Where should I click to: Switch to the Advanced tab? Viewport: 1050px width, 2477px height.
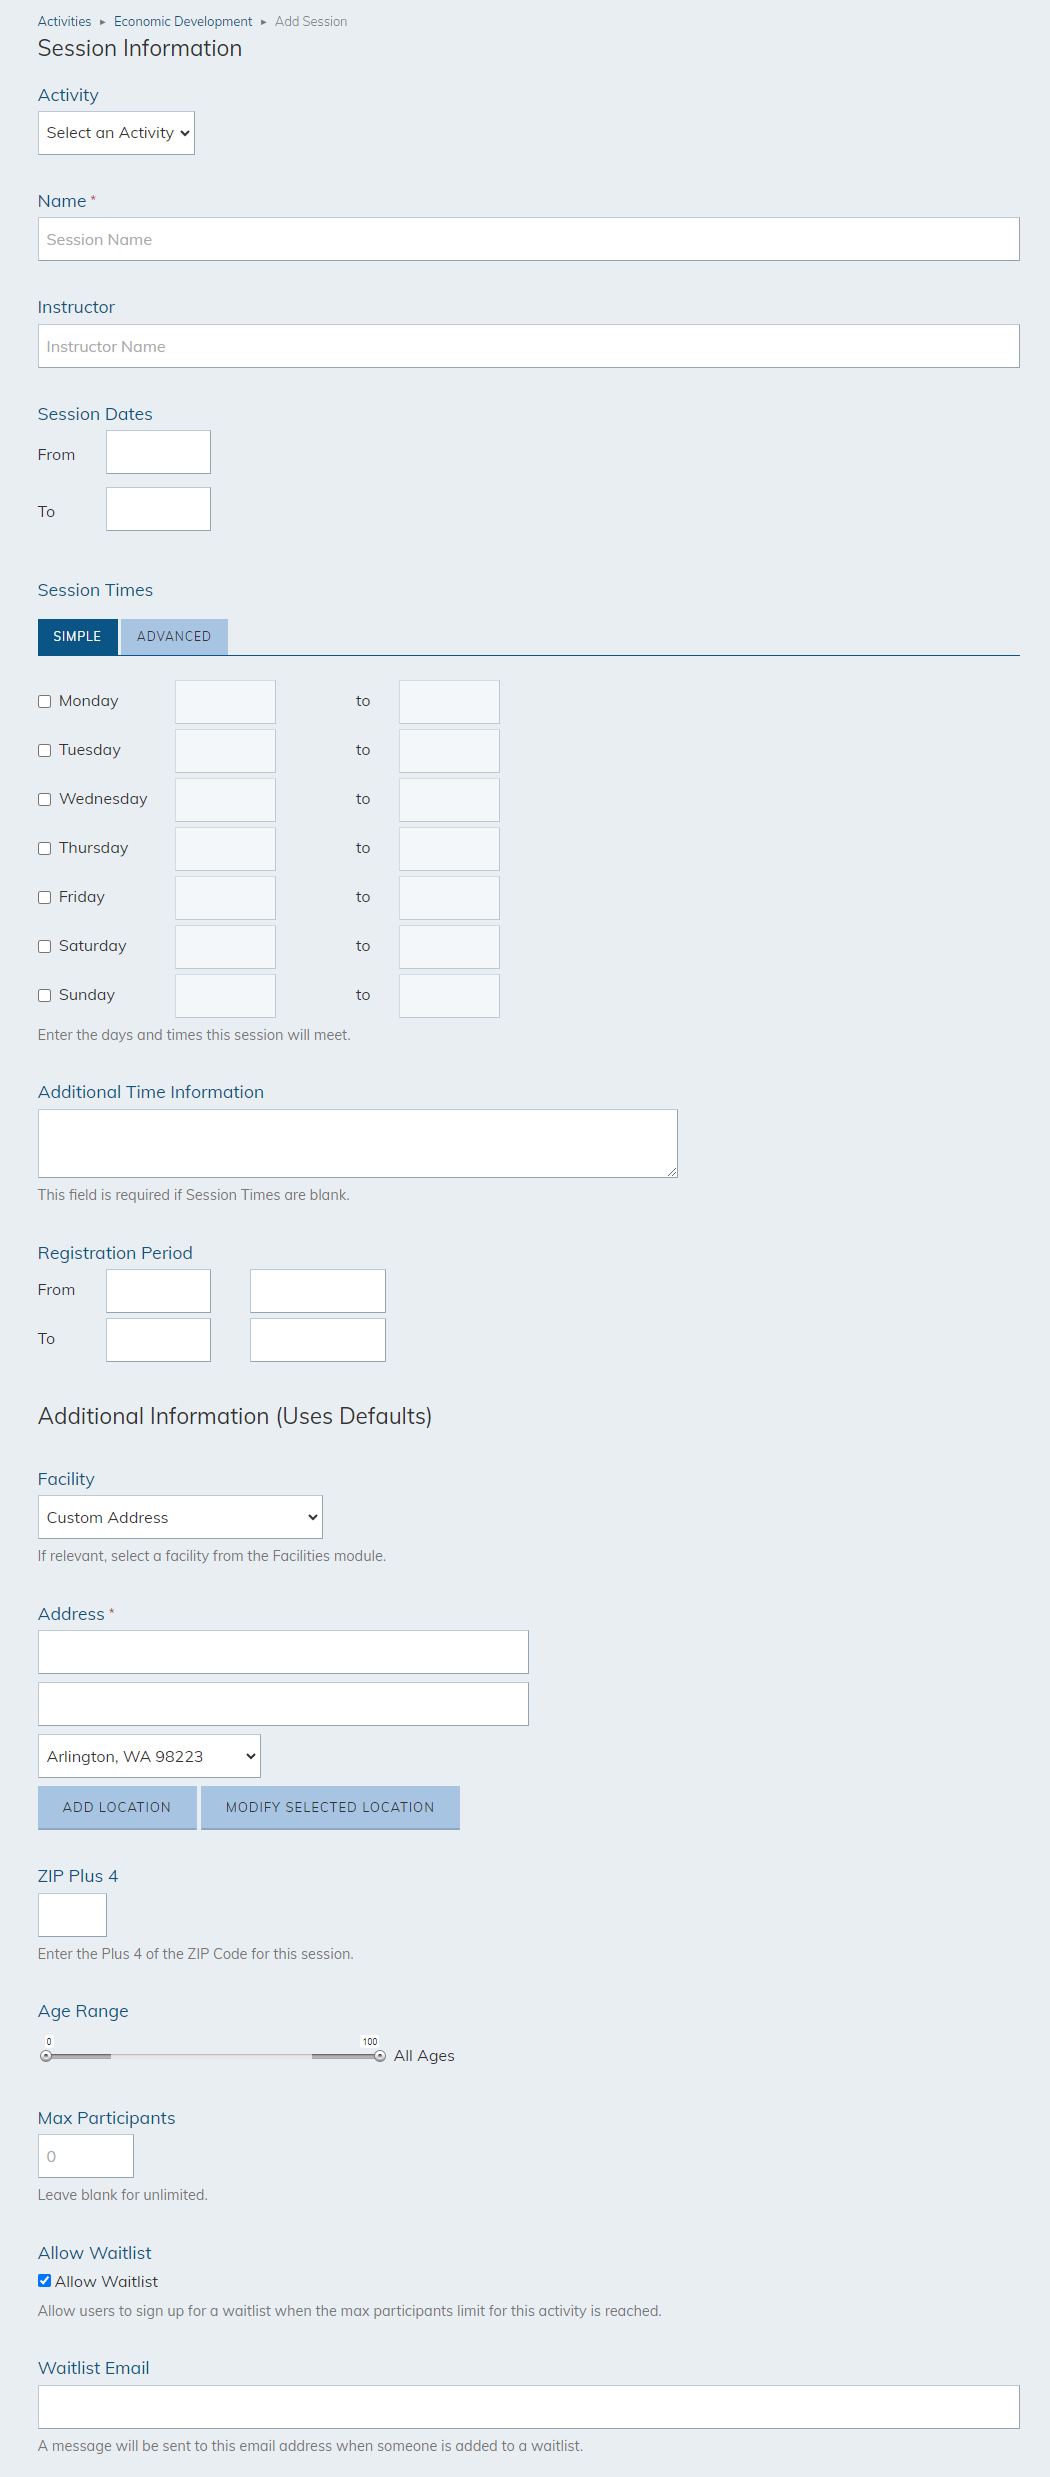(x=174, y=636)
